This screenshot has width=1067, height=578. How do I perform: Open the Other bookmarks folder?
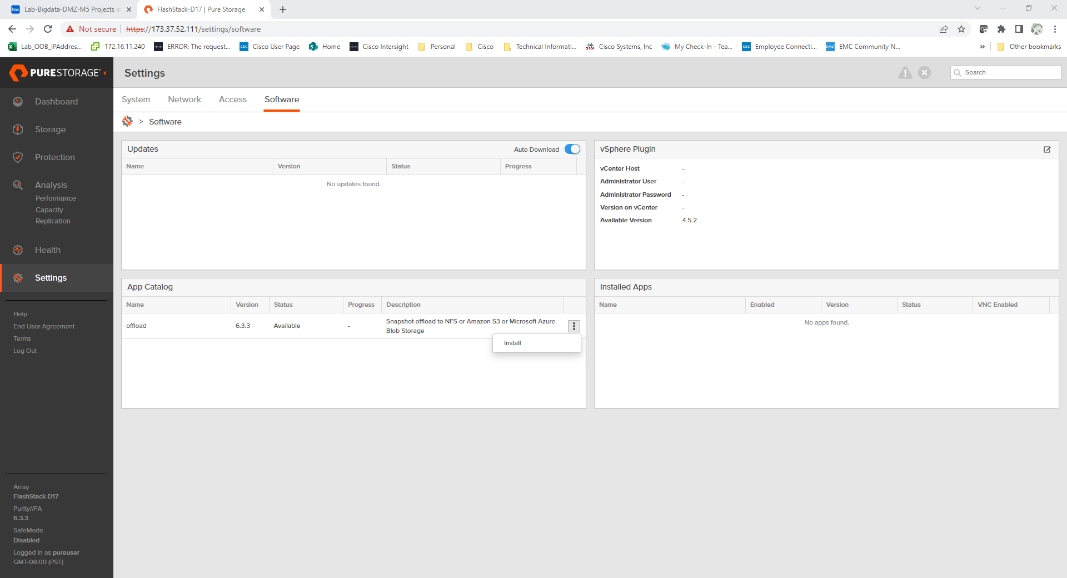point(1028,47)
